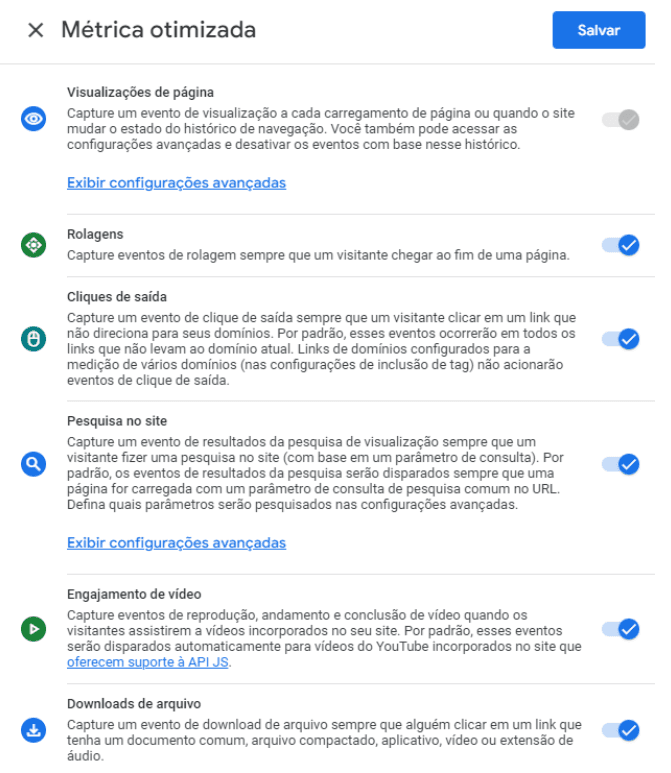Disable Pesquisa no site tracking switch
671x773 pixels.
coord(621,463)
